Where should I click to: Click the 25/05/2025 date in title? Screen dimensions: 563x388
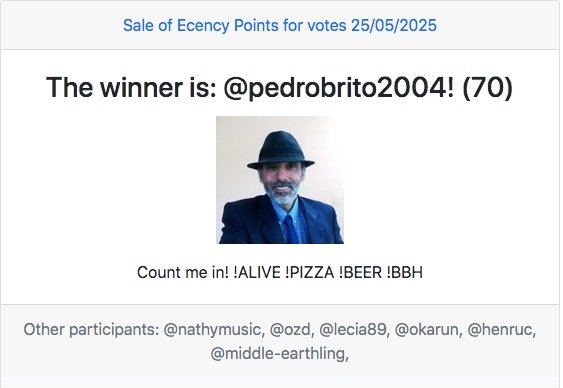pos(394,25)
